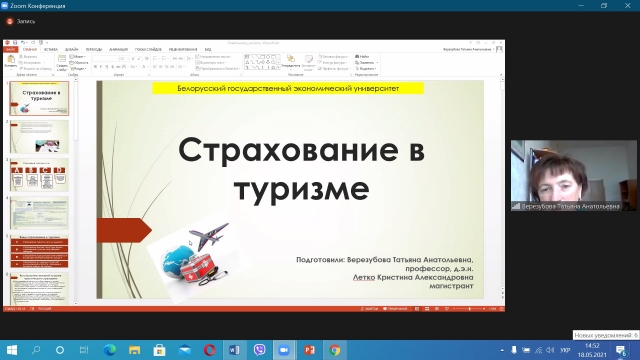640x360 pixels.
Task: Start Slide Show icon in status bar
Action: [447, 309]
